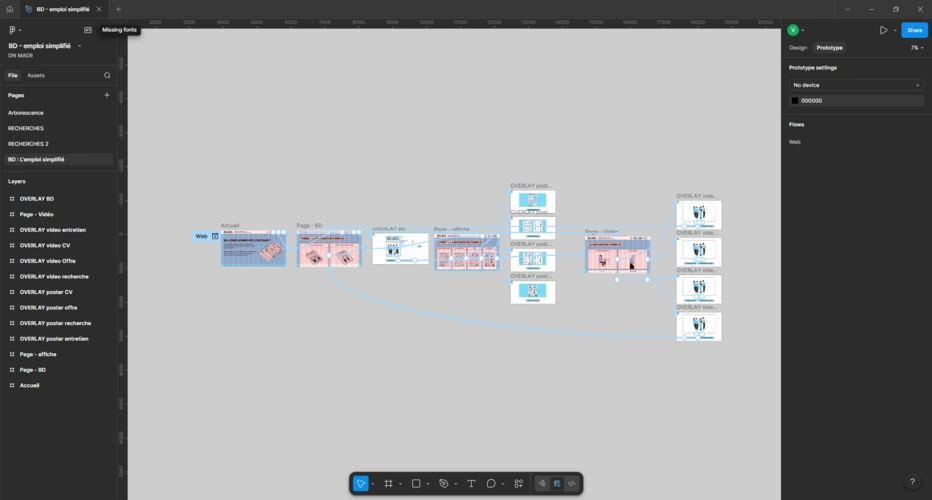The image size is (932, 500).
Task: Switch to the Assets tab
Action: 36,75
